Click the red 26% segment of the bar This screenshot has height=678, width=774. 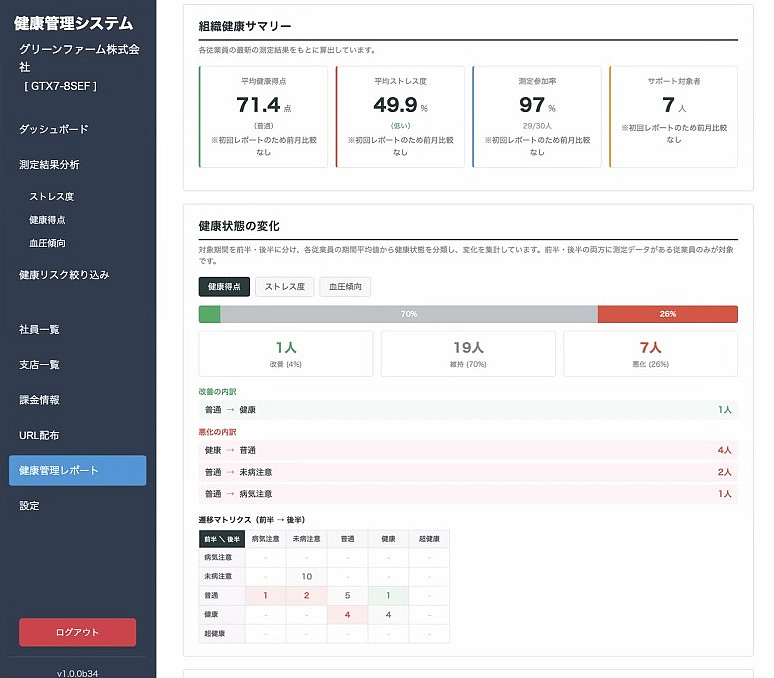click(667, 314)
